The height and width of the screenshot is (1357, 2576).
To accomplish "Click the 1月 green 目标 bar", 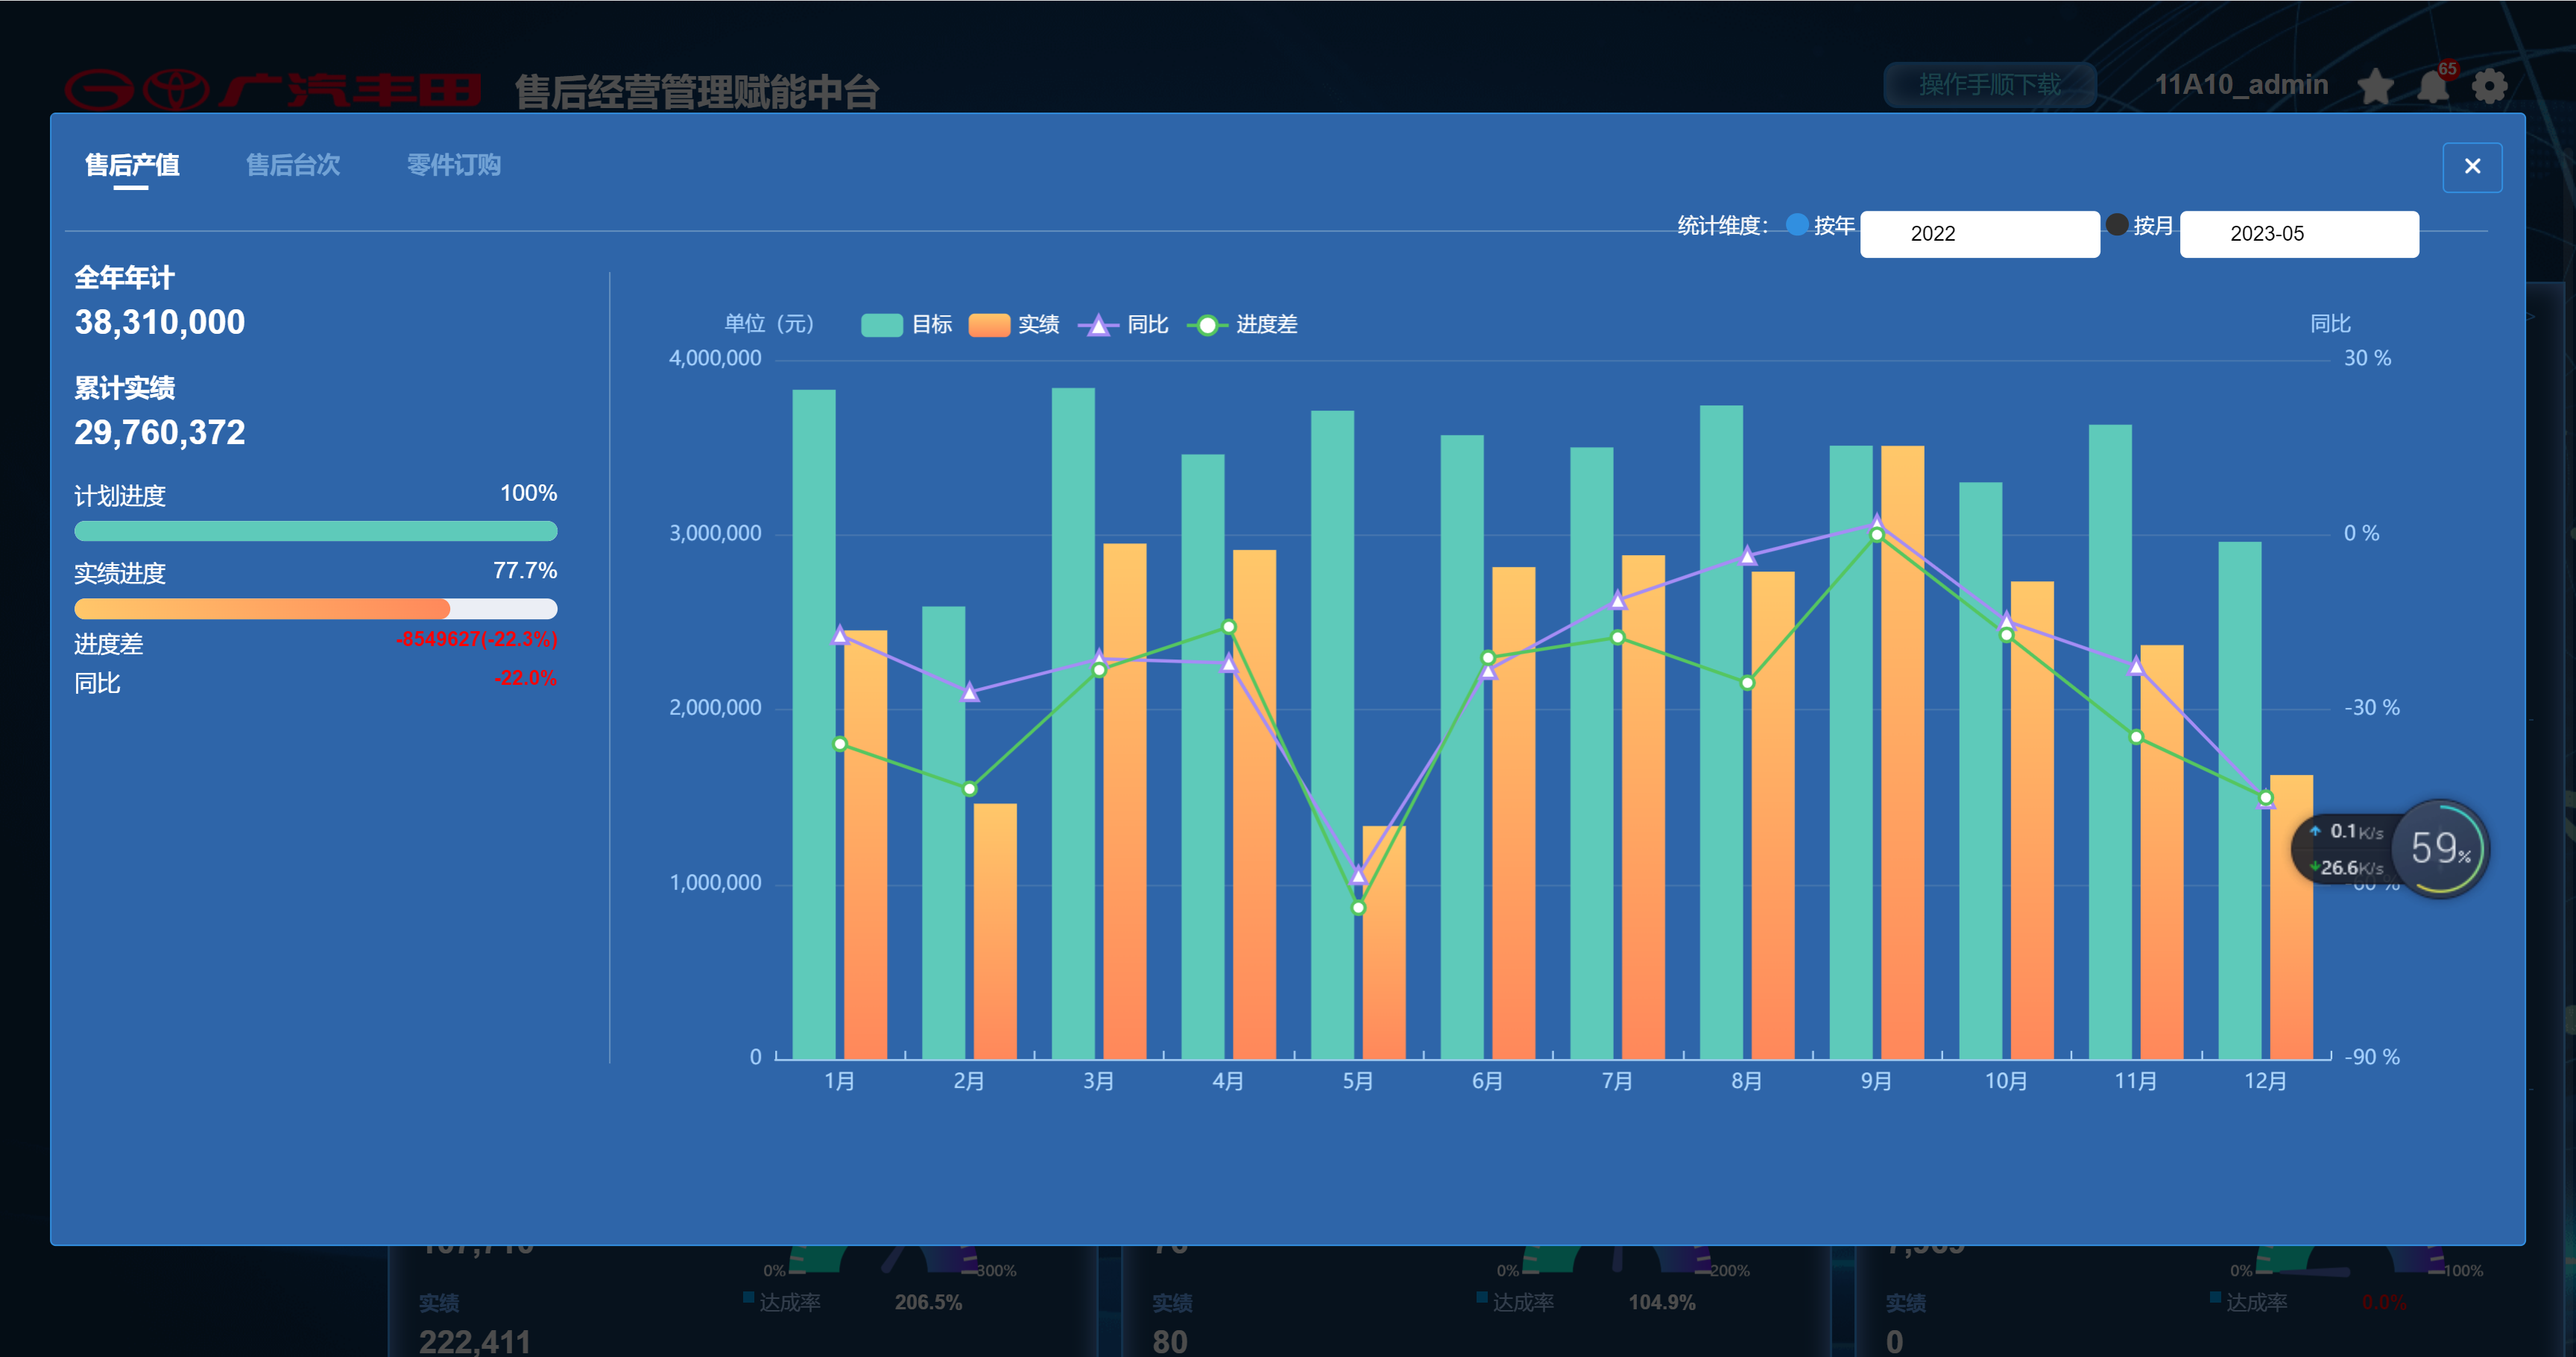I will click(813, 724).
